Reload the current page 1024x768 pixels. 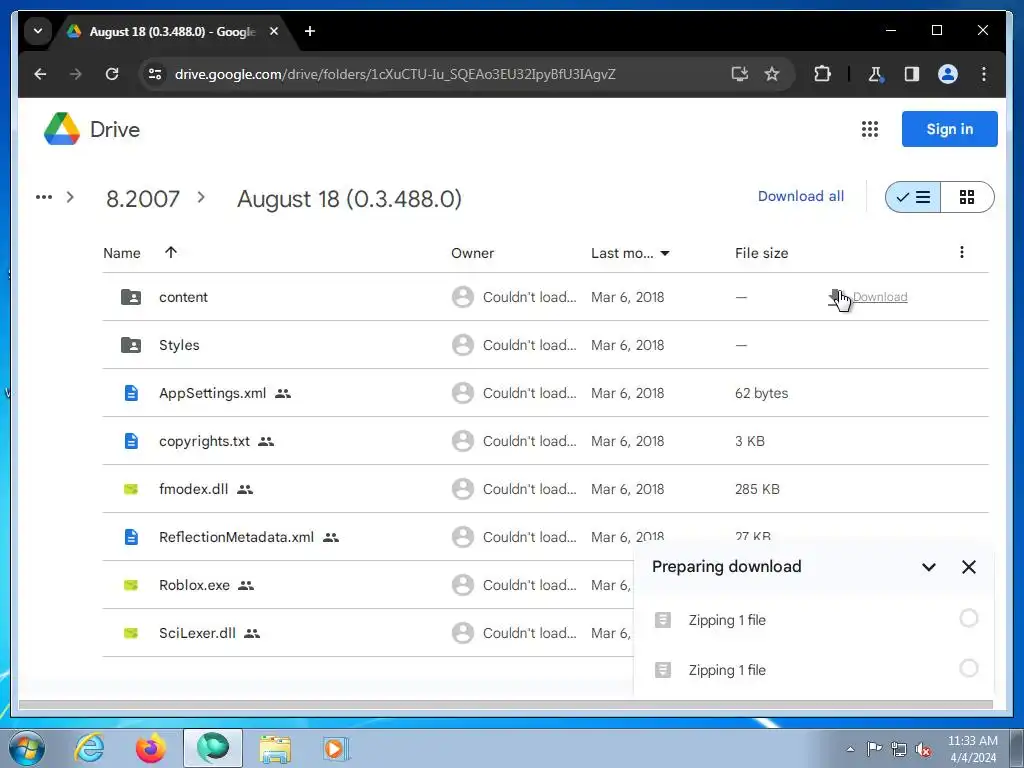click(112, 74)
